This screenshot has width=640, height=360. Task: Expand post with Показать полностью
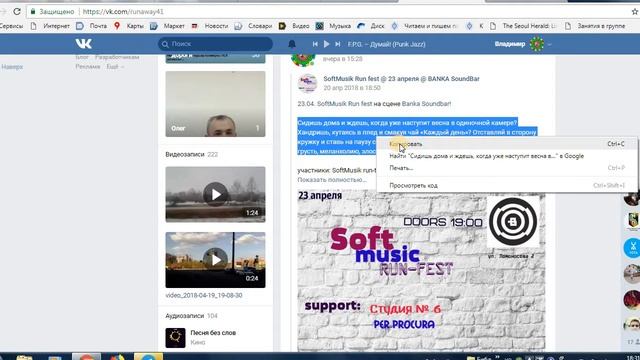click(332, 180)
